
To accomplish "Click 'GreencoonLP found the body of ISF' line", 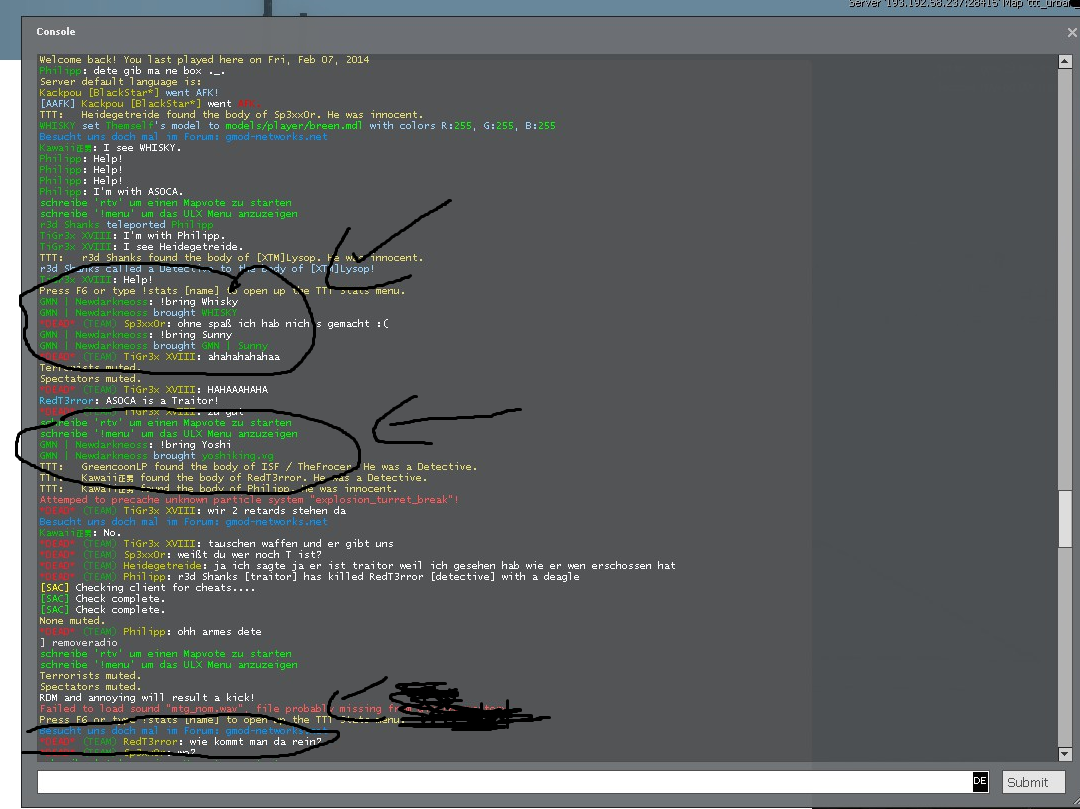I will pyautogui.click(x=258, y=467).
